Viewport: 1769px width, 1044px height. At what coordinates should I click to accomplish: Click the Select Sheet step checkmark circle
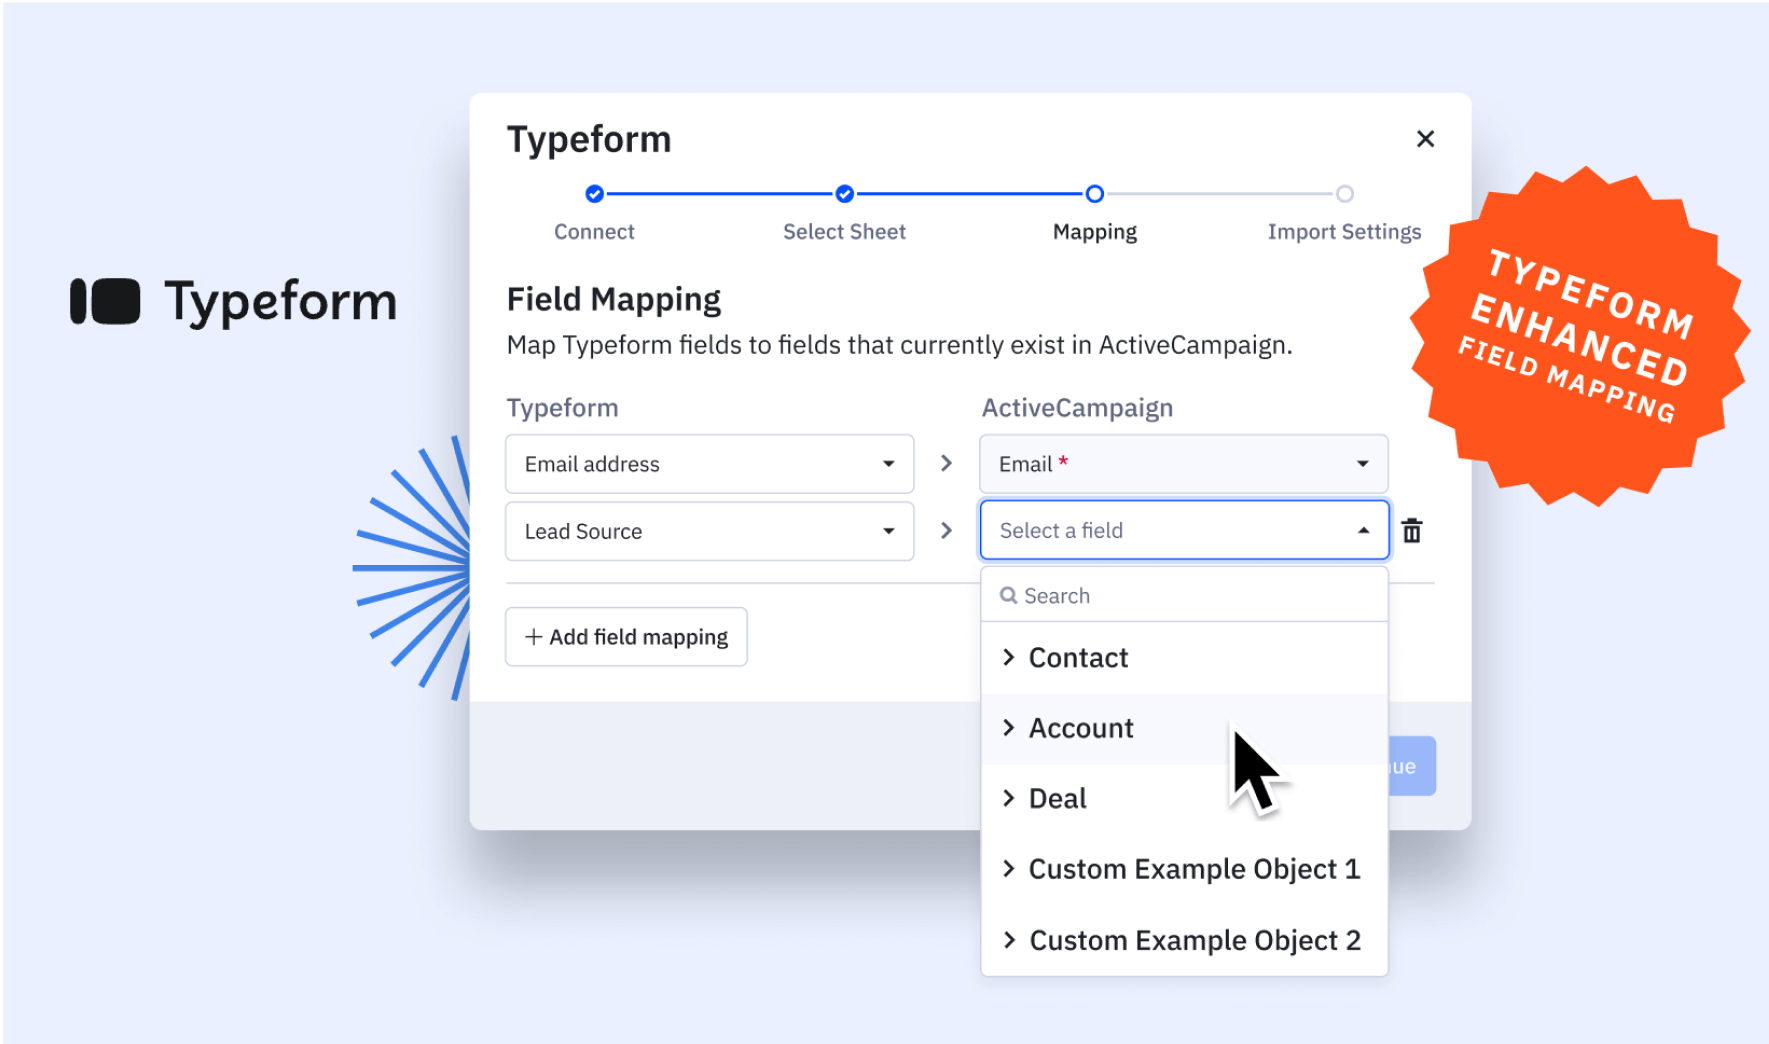pyautogui.click(x=844, y=194)
